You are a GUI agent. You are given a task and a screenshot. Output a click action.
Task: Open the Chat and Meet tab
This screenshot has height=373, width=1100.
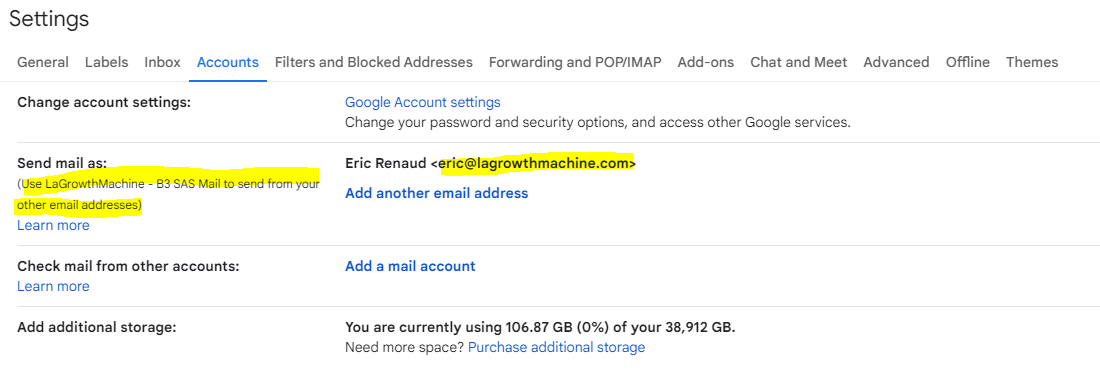(799, 62)
